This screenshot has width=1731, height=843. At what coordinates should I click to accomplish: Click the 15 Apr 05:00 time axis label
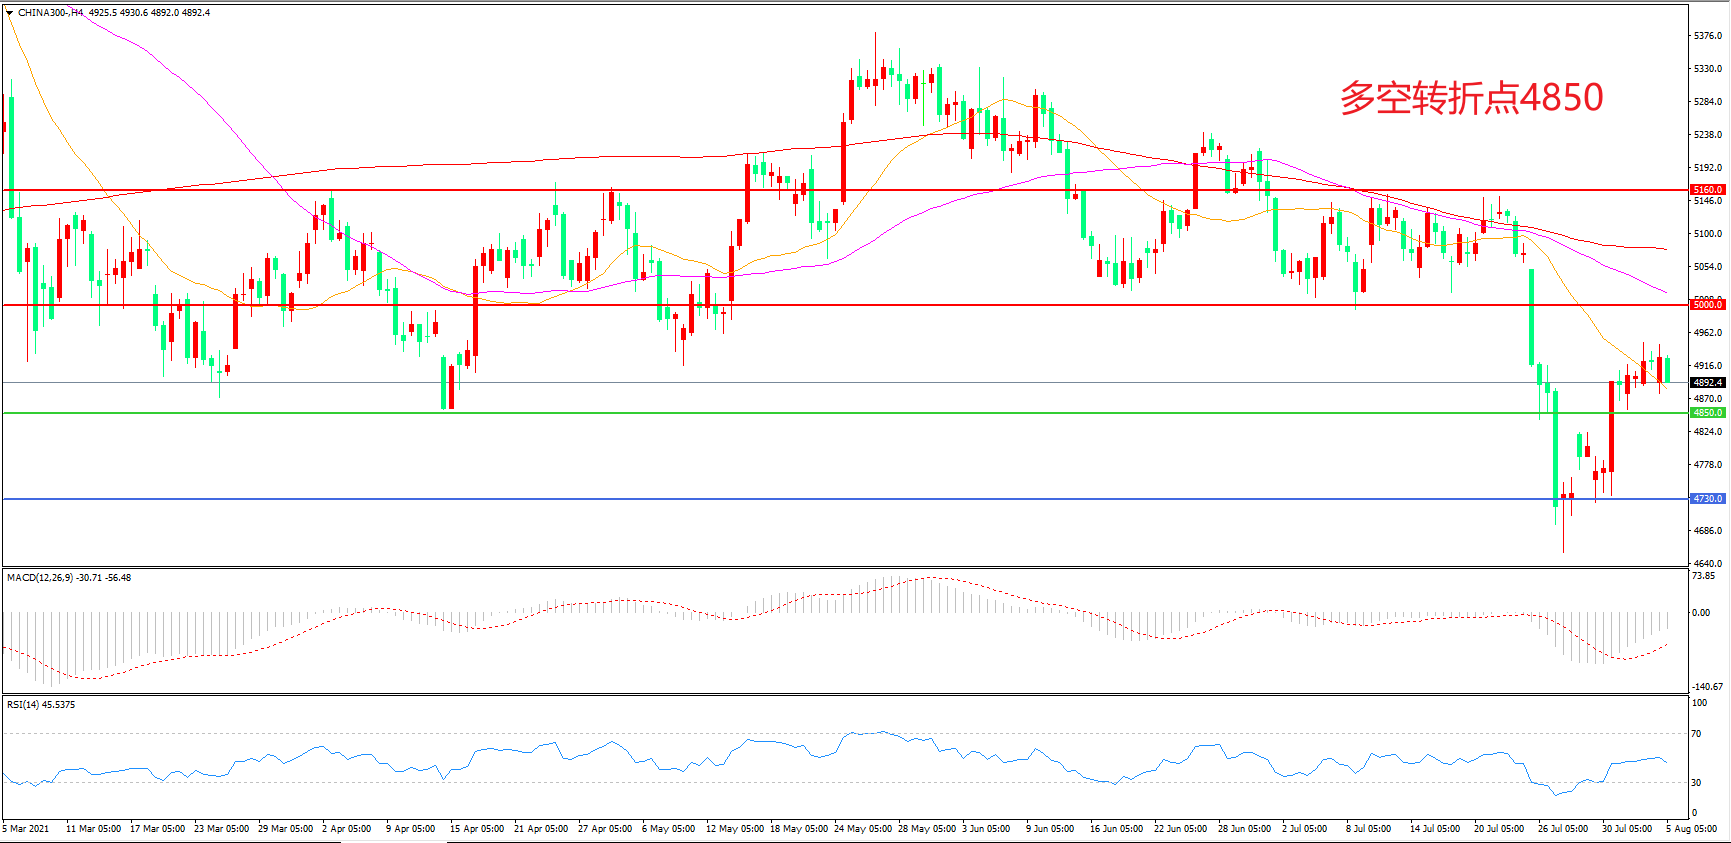[x=477, y=829]
